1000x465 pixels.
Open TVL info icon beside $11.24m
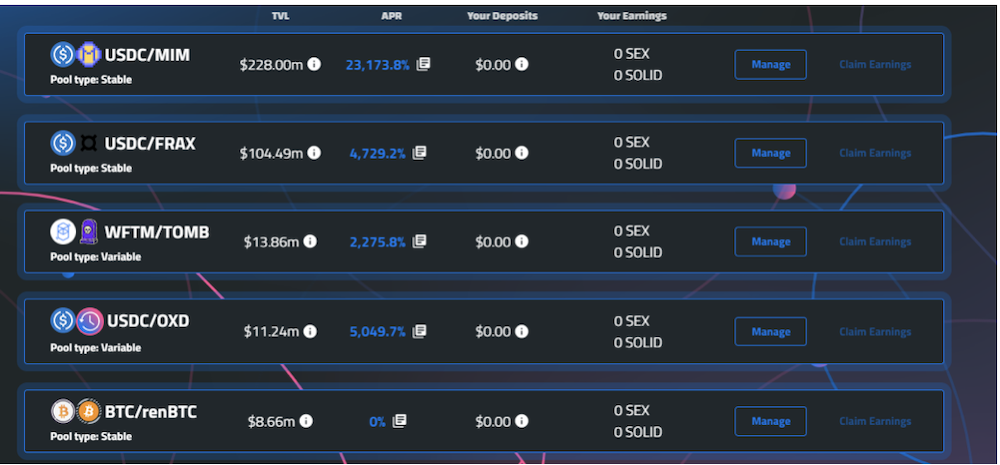(309, 332)
